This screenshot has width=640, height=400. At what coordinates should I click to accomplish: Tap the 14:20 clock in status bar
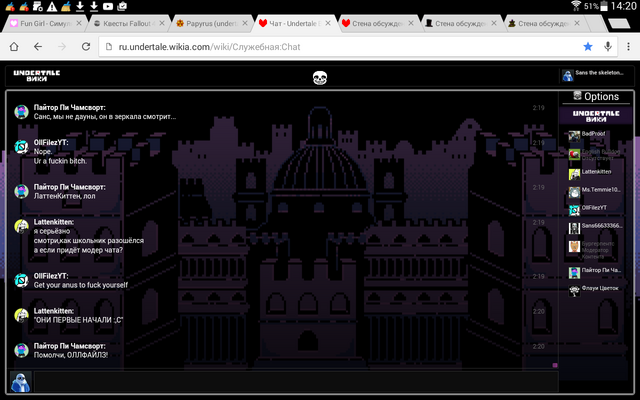(x=624, y=6)
